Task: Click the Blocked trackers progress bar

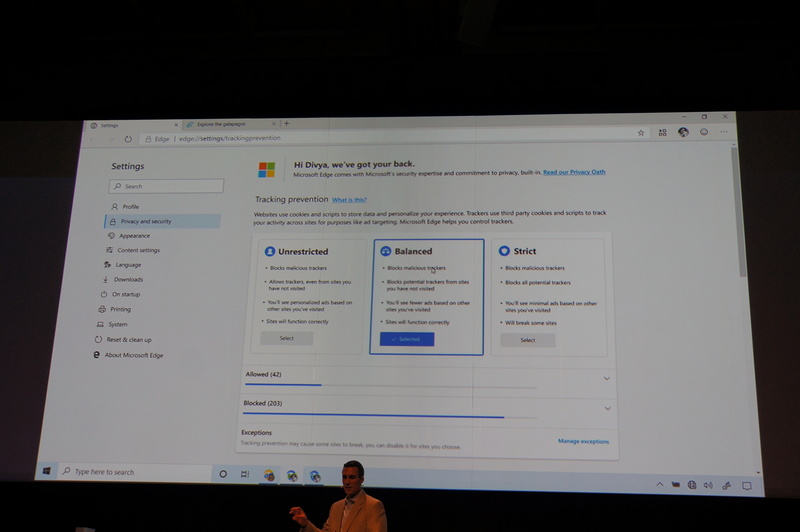Action: (390, 417)
